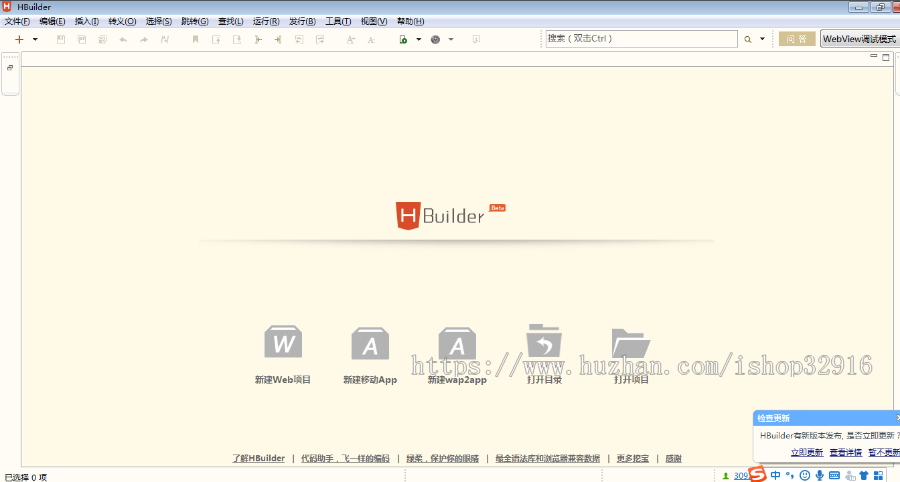This screenshot has width=900, height=482.
Task: Expand the browser run dropdown arrow
Action: coord(451,39)
